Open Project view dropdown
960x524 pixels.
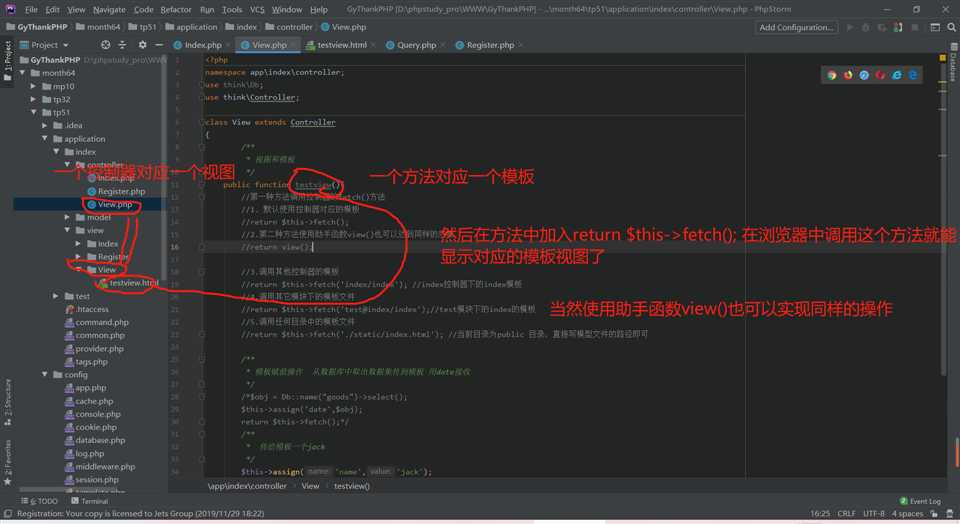(x=44, y=45)
